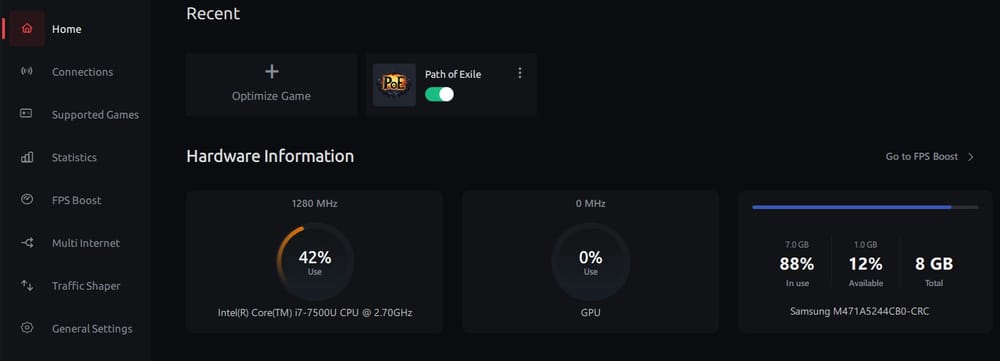Image resolution: width=1000 pixels, height=361 pixels.
Task: Switch to the Statistics section label
Action: click(74, 158)
